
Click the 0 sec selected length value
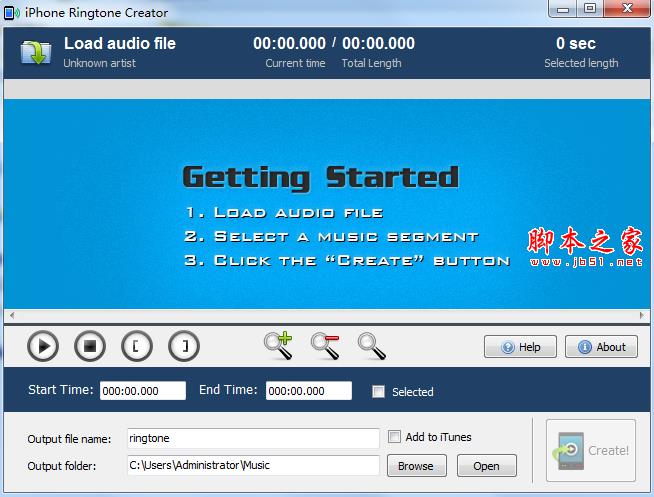(x=576, y=43)
